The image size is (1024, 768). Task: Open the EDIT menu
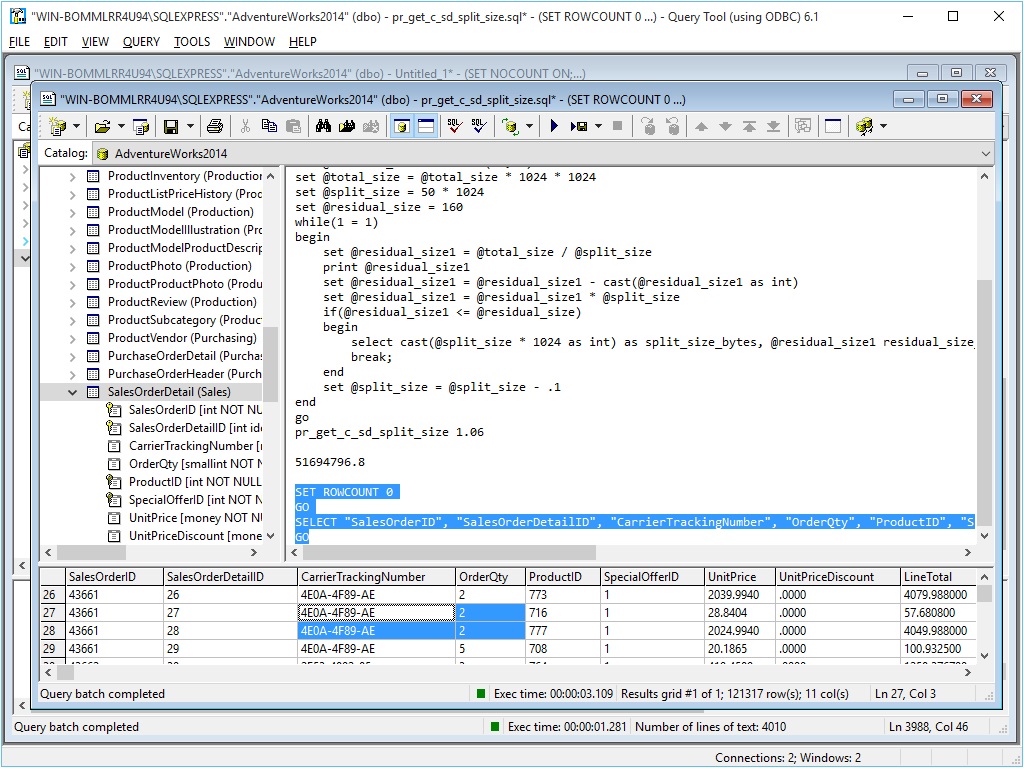point(56,42)
